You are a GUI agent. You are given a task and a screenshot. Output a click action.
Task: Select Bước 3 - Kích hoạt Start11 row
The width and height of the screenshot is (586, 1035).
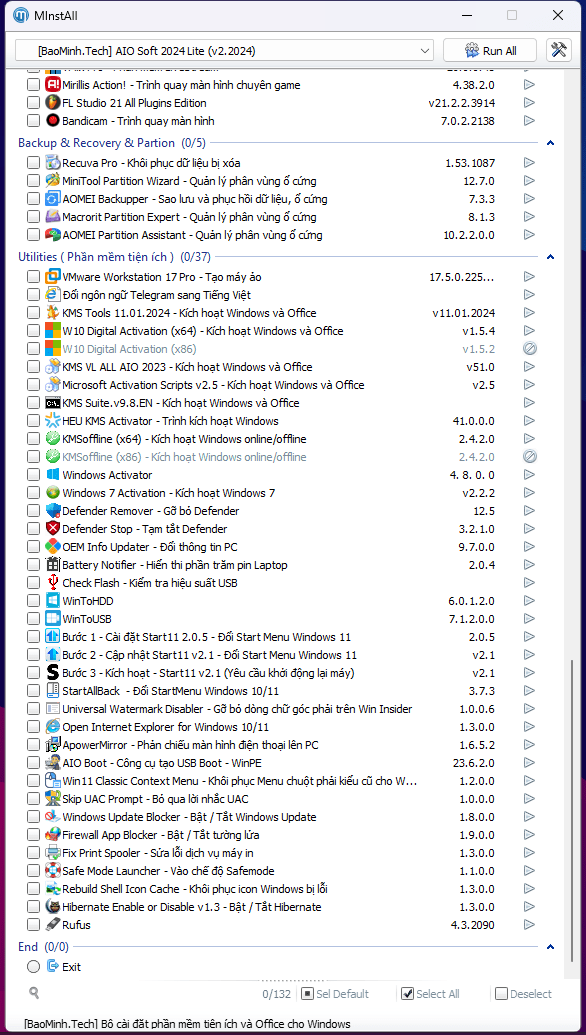tap(209, 673)
